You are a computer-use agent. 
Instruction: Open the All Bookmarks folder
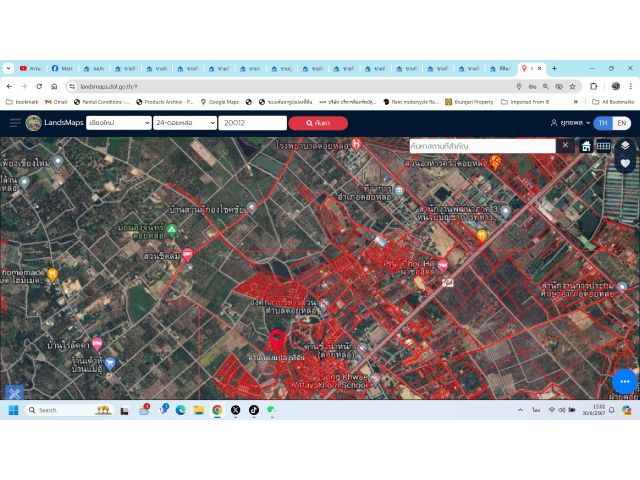[613, 102]
